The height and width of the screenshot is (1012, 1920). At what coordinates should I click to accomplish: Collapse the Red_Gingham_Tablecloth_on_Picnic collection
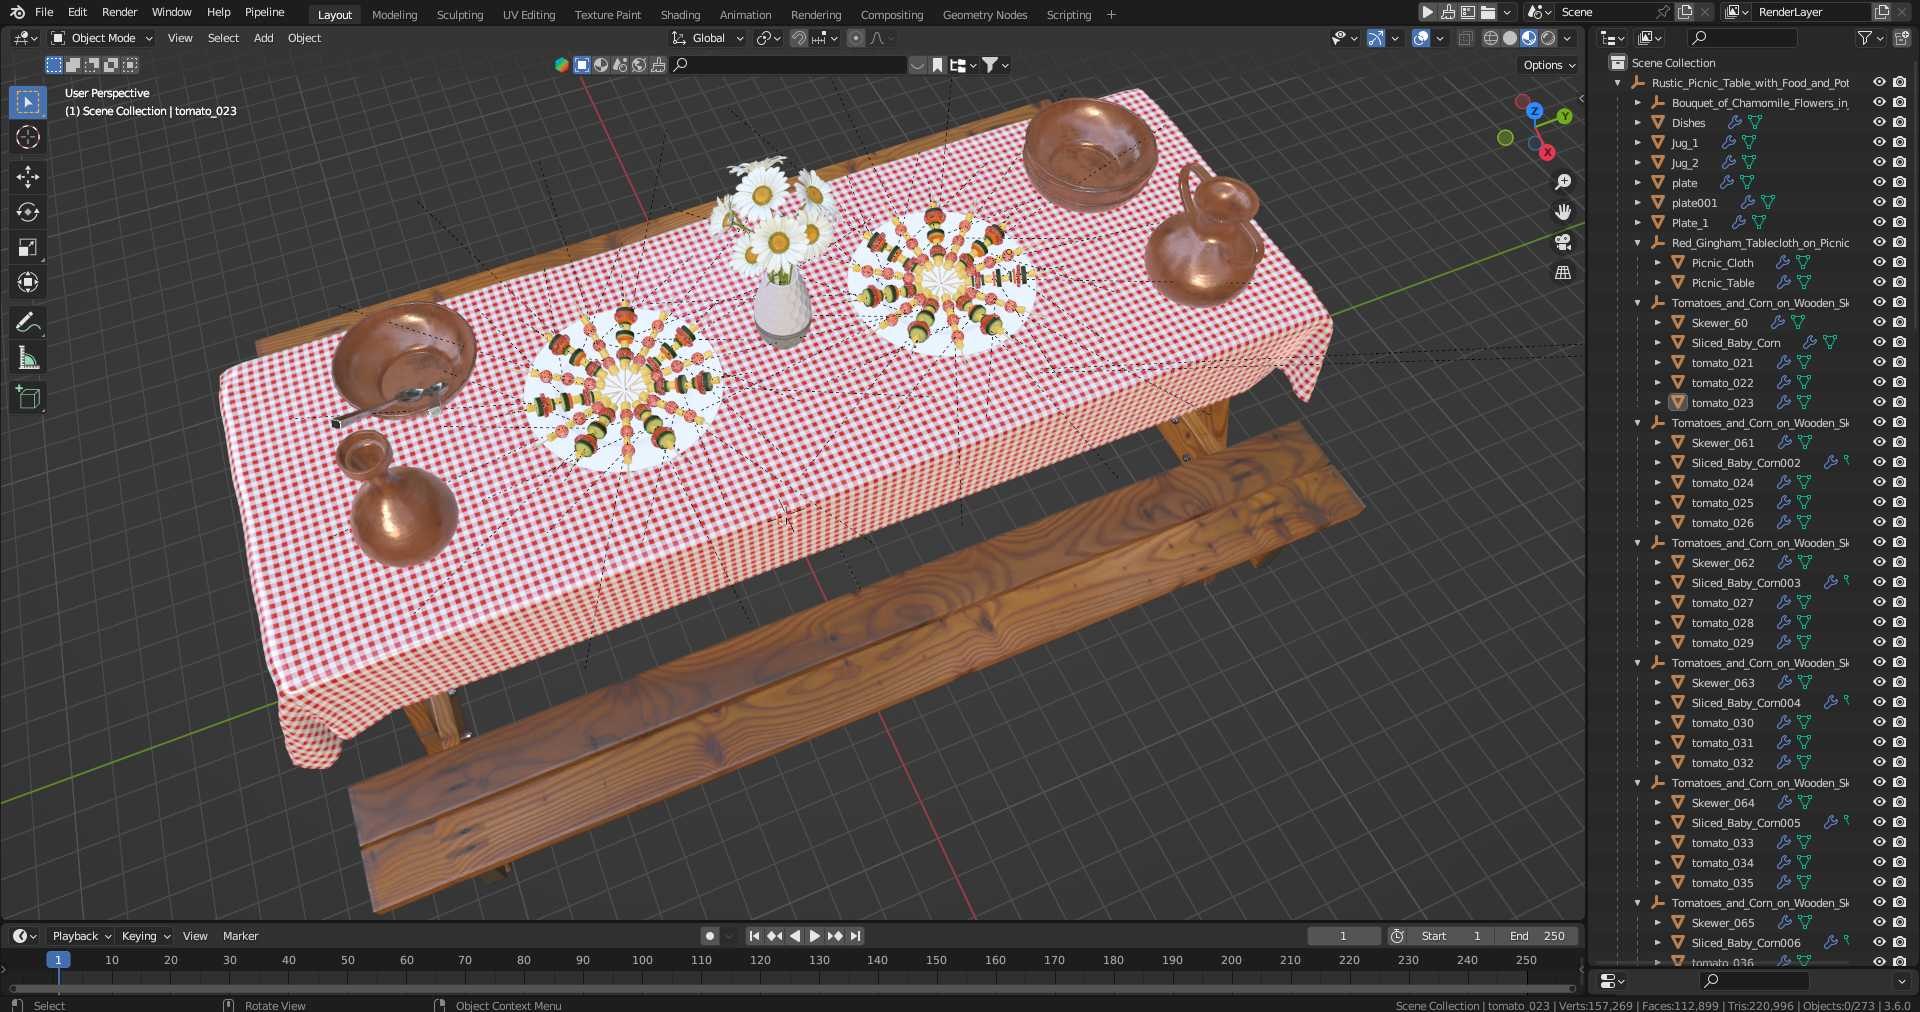[x=1637, y=243]
